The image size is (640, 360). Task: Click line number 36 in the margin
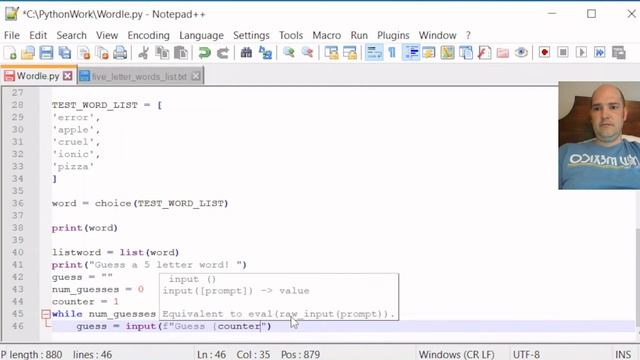click(18, 203)
